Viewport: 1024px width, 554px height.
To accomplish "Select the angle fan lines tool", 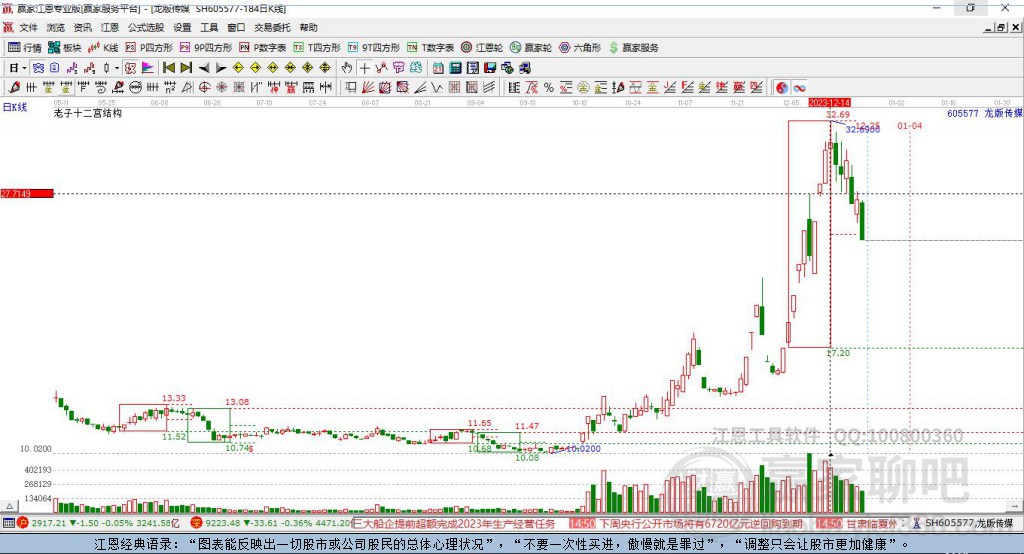I will pyautogui.click(x=368, y=87).
